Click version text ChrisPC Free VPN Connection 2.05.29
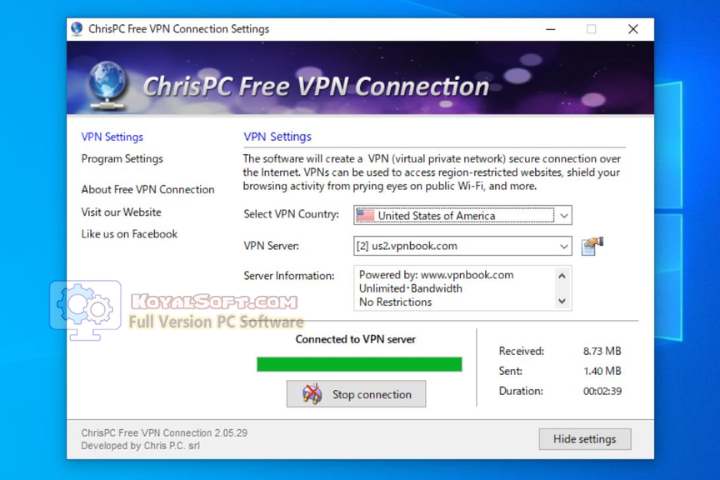The image size is (720, 480). tap(164, 433)
